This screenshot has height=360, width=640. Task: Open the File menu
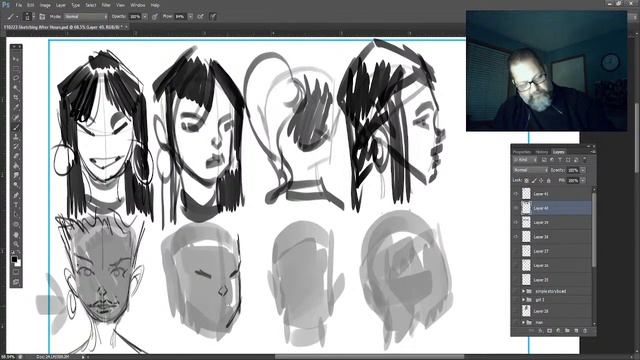[x=19, y=5]
